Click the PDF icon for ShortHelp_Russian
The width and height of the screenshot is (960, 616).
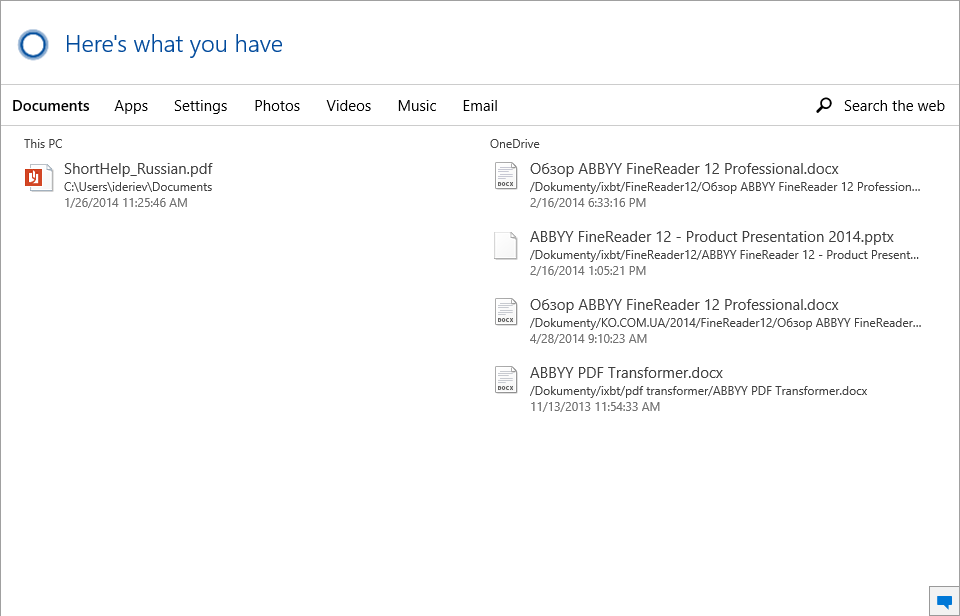point(38,178)
